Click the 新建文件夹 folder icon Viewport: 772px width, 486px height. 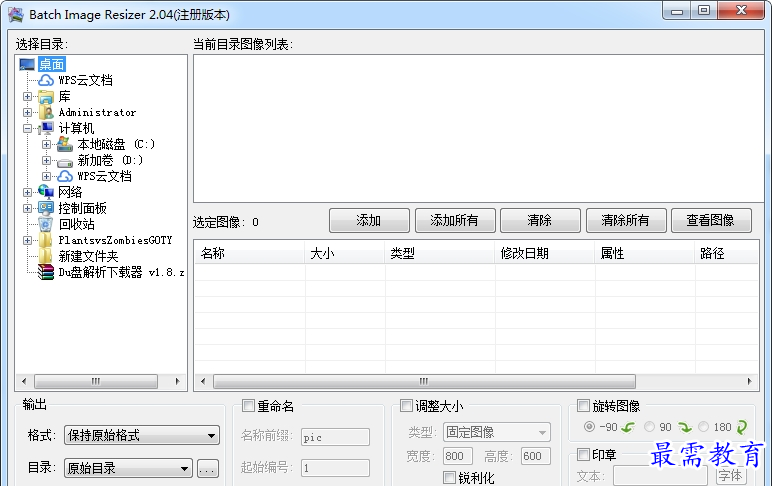(46, 256)
